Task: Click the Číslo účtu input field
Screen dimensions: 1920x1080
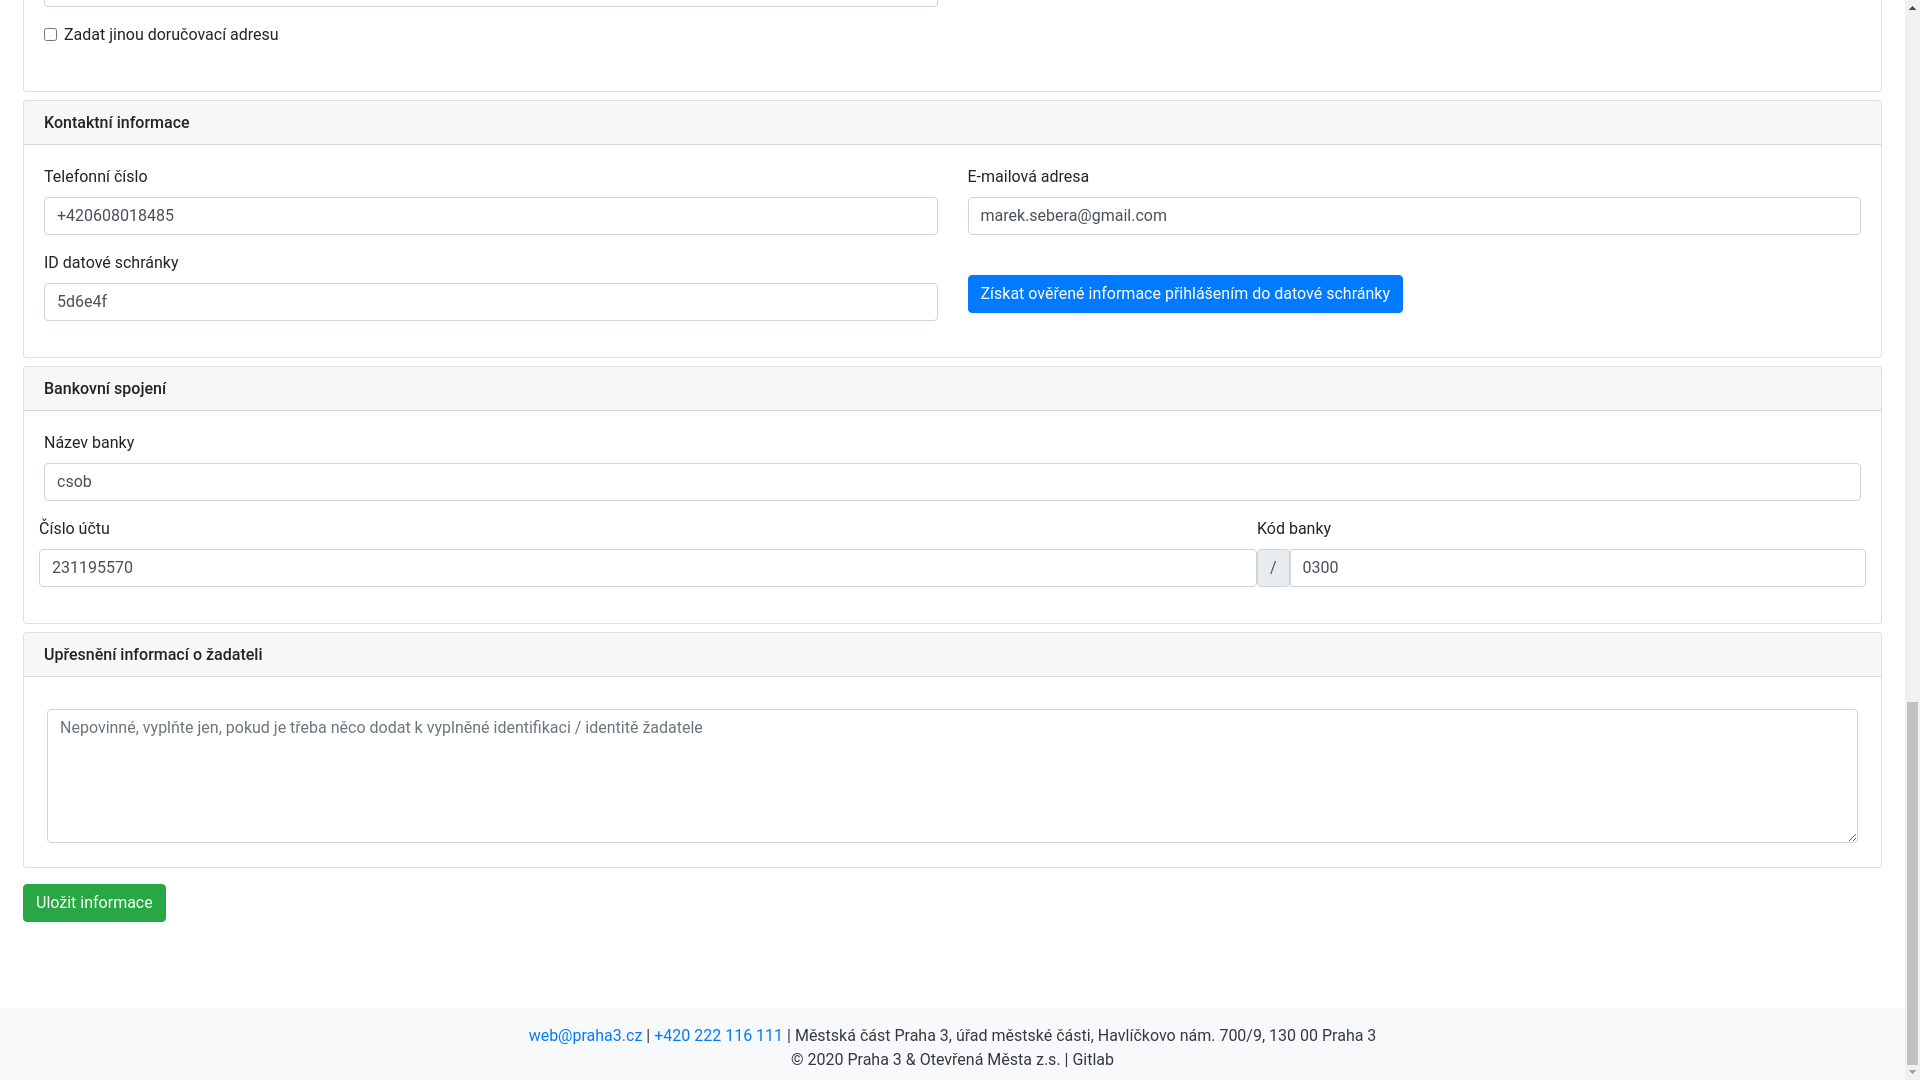Action: pyautogui.click(x=647, y=568)
